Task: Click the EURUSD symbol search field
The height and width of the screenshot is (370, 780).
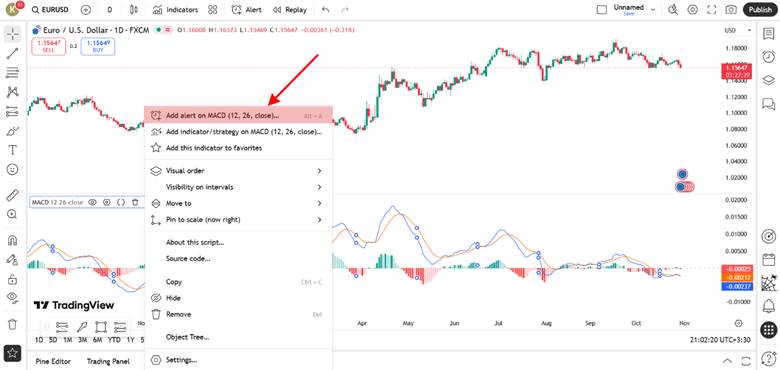Action: pyautogui.click(x=50, y=9)
